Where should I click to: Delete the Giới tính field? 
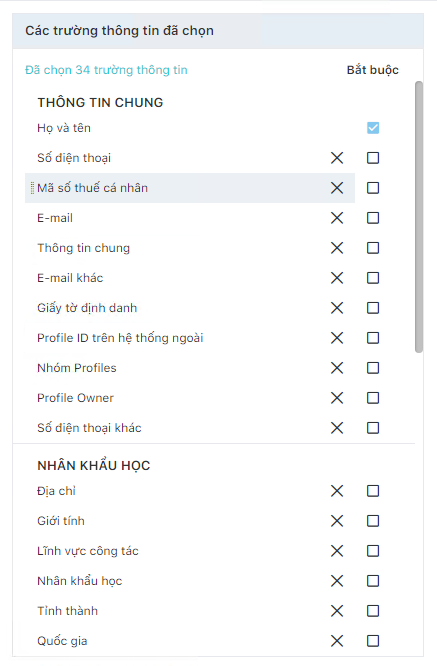point(337,521)
